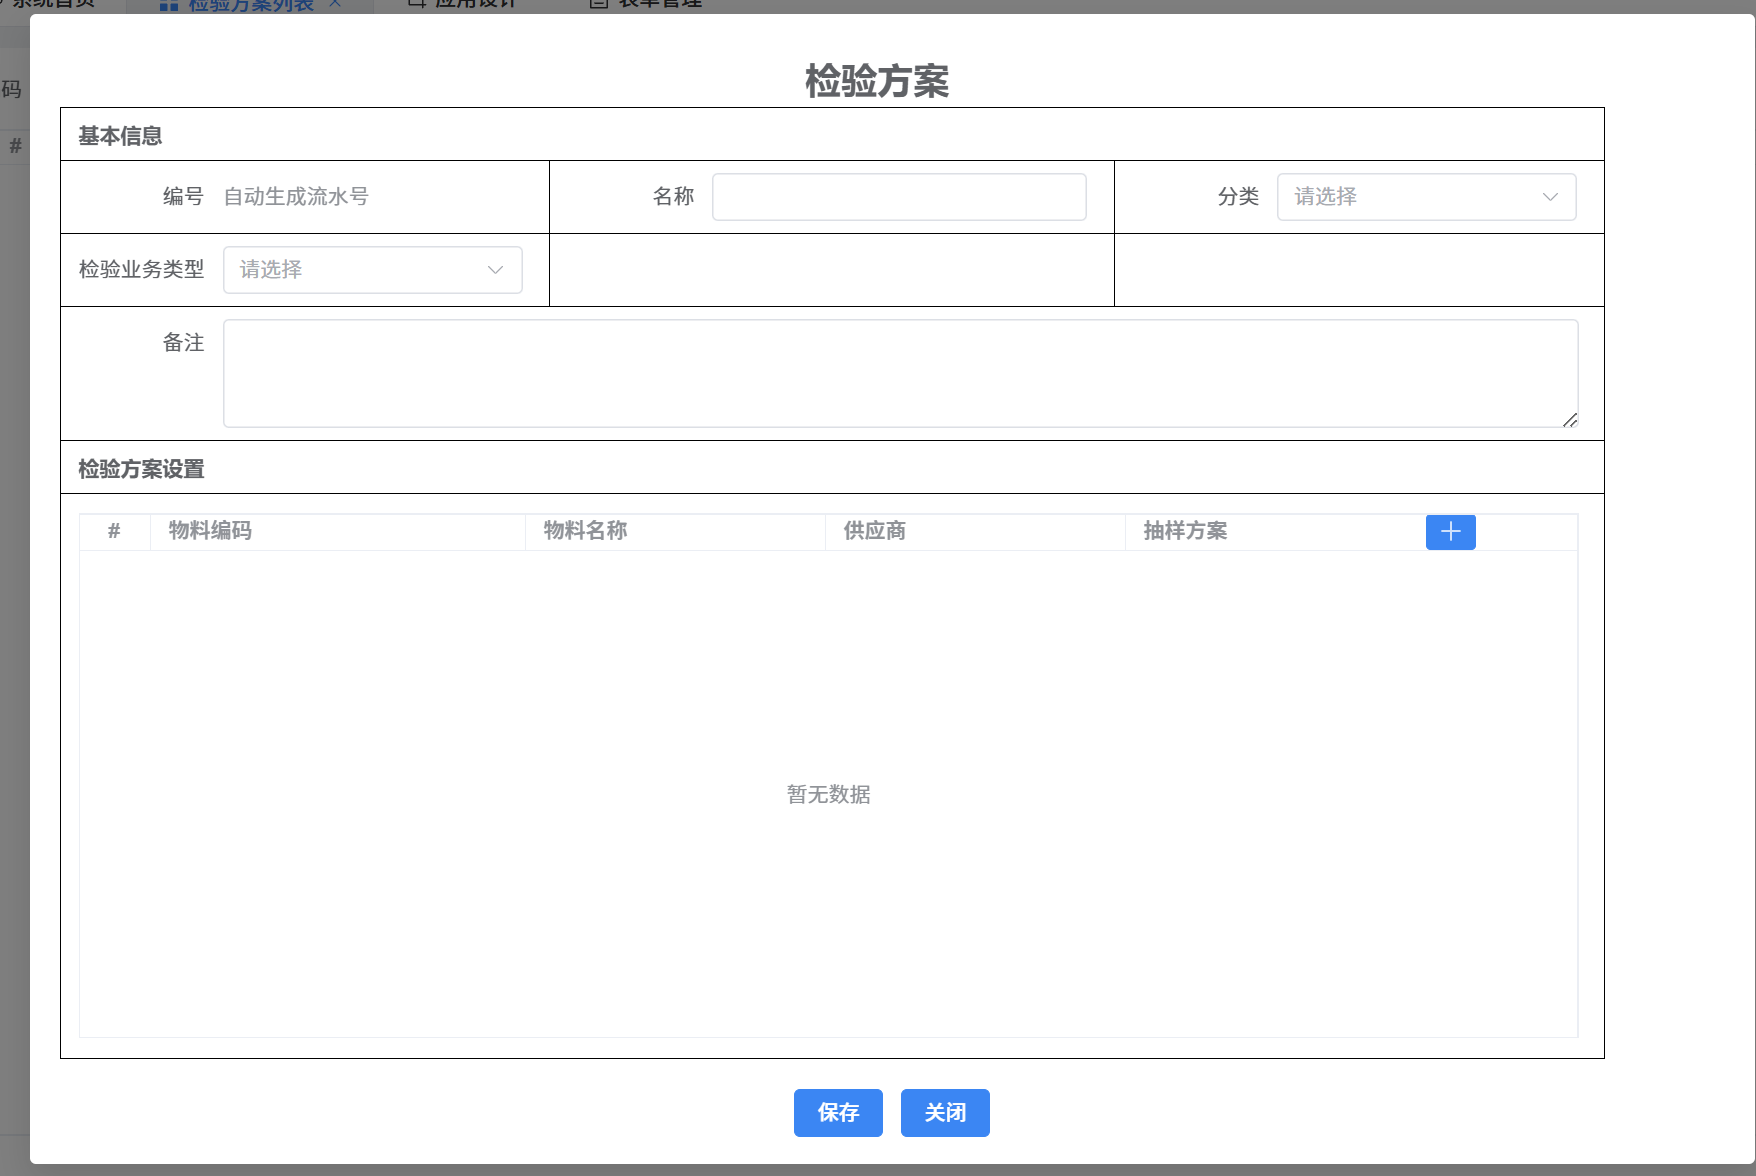Focus the 名称 input field
Image resolution: width=1756 pixels, height=1176 pixels.
click(x=898, y=197)
